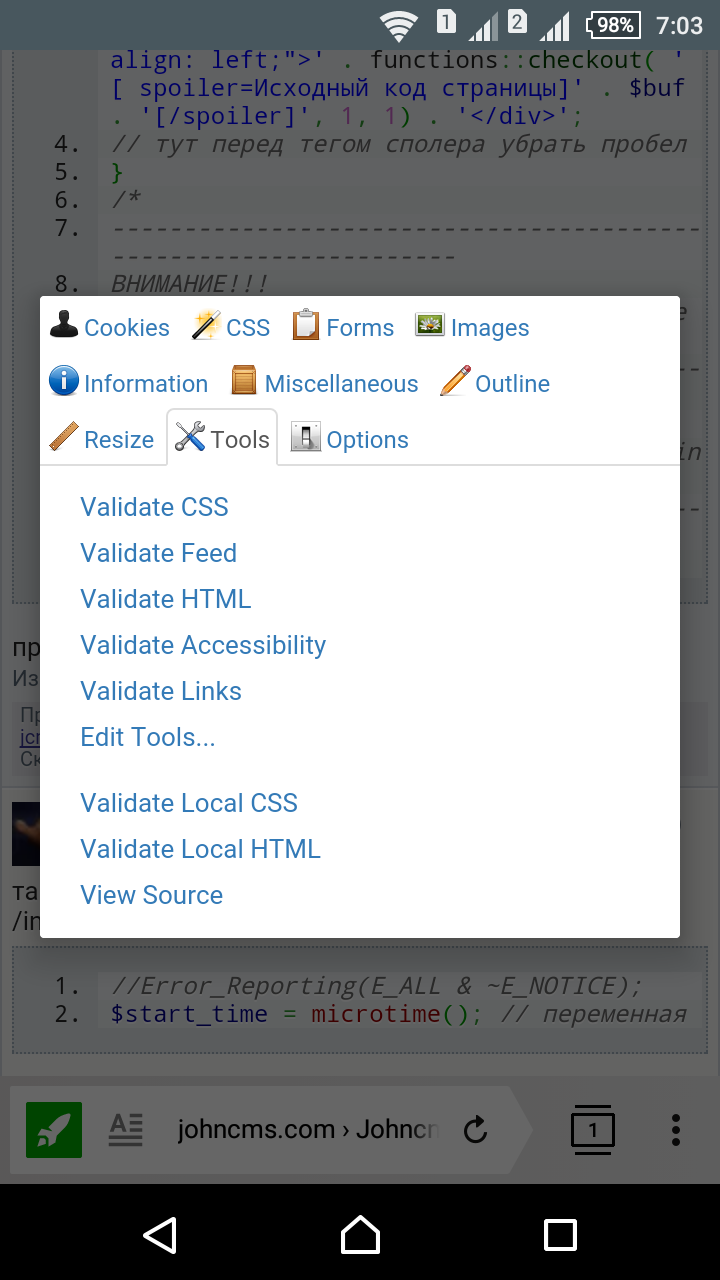The image size is (720, 1280).
Task: Select Edit Tools... entry
Action: [x=148, y=737]
